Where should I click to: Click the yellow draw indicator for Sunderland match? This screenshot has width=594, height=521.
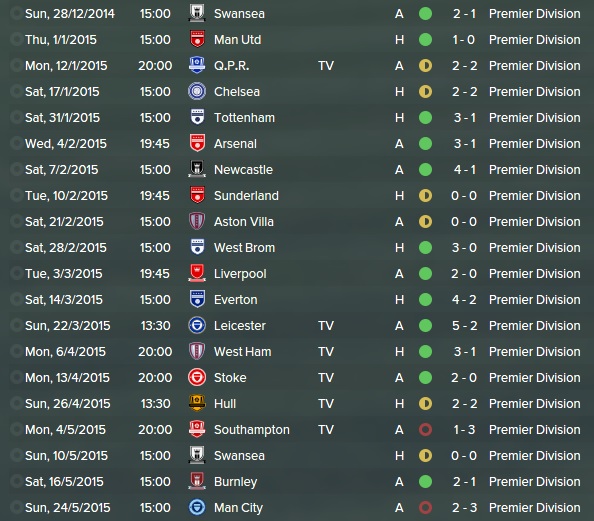pos(425,196)
